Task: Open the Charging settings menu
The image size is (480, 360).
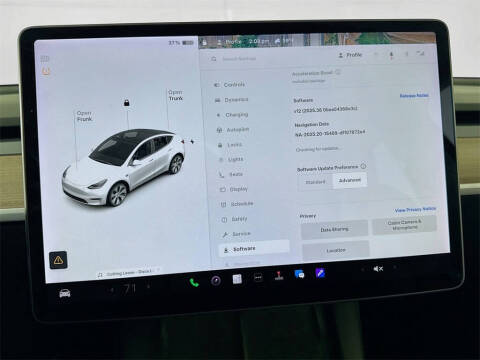Action: (233, 115)
